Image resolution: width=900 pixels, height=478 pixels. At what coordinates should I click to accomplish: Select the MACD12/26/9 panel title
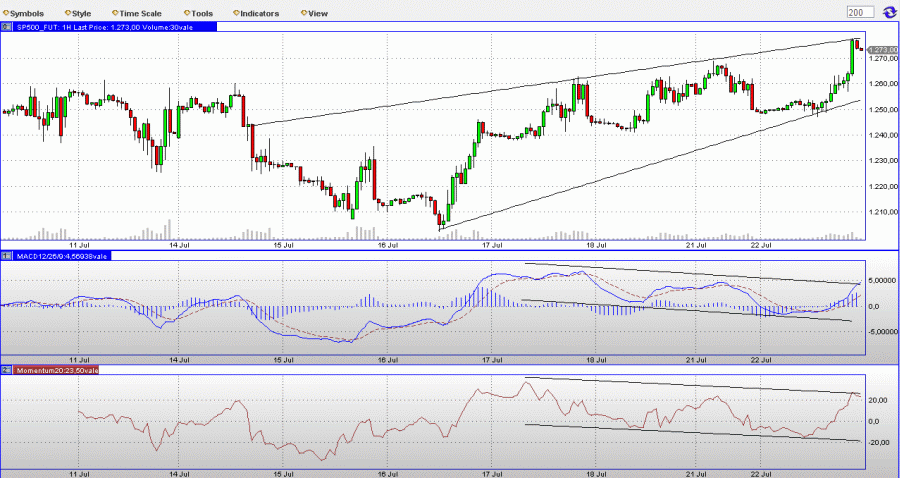[60, 256]
